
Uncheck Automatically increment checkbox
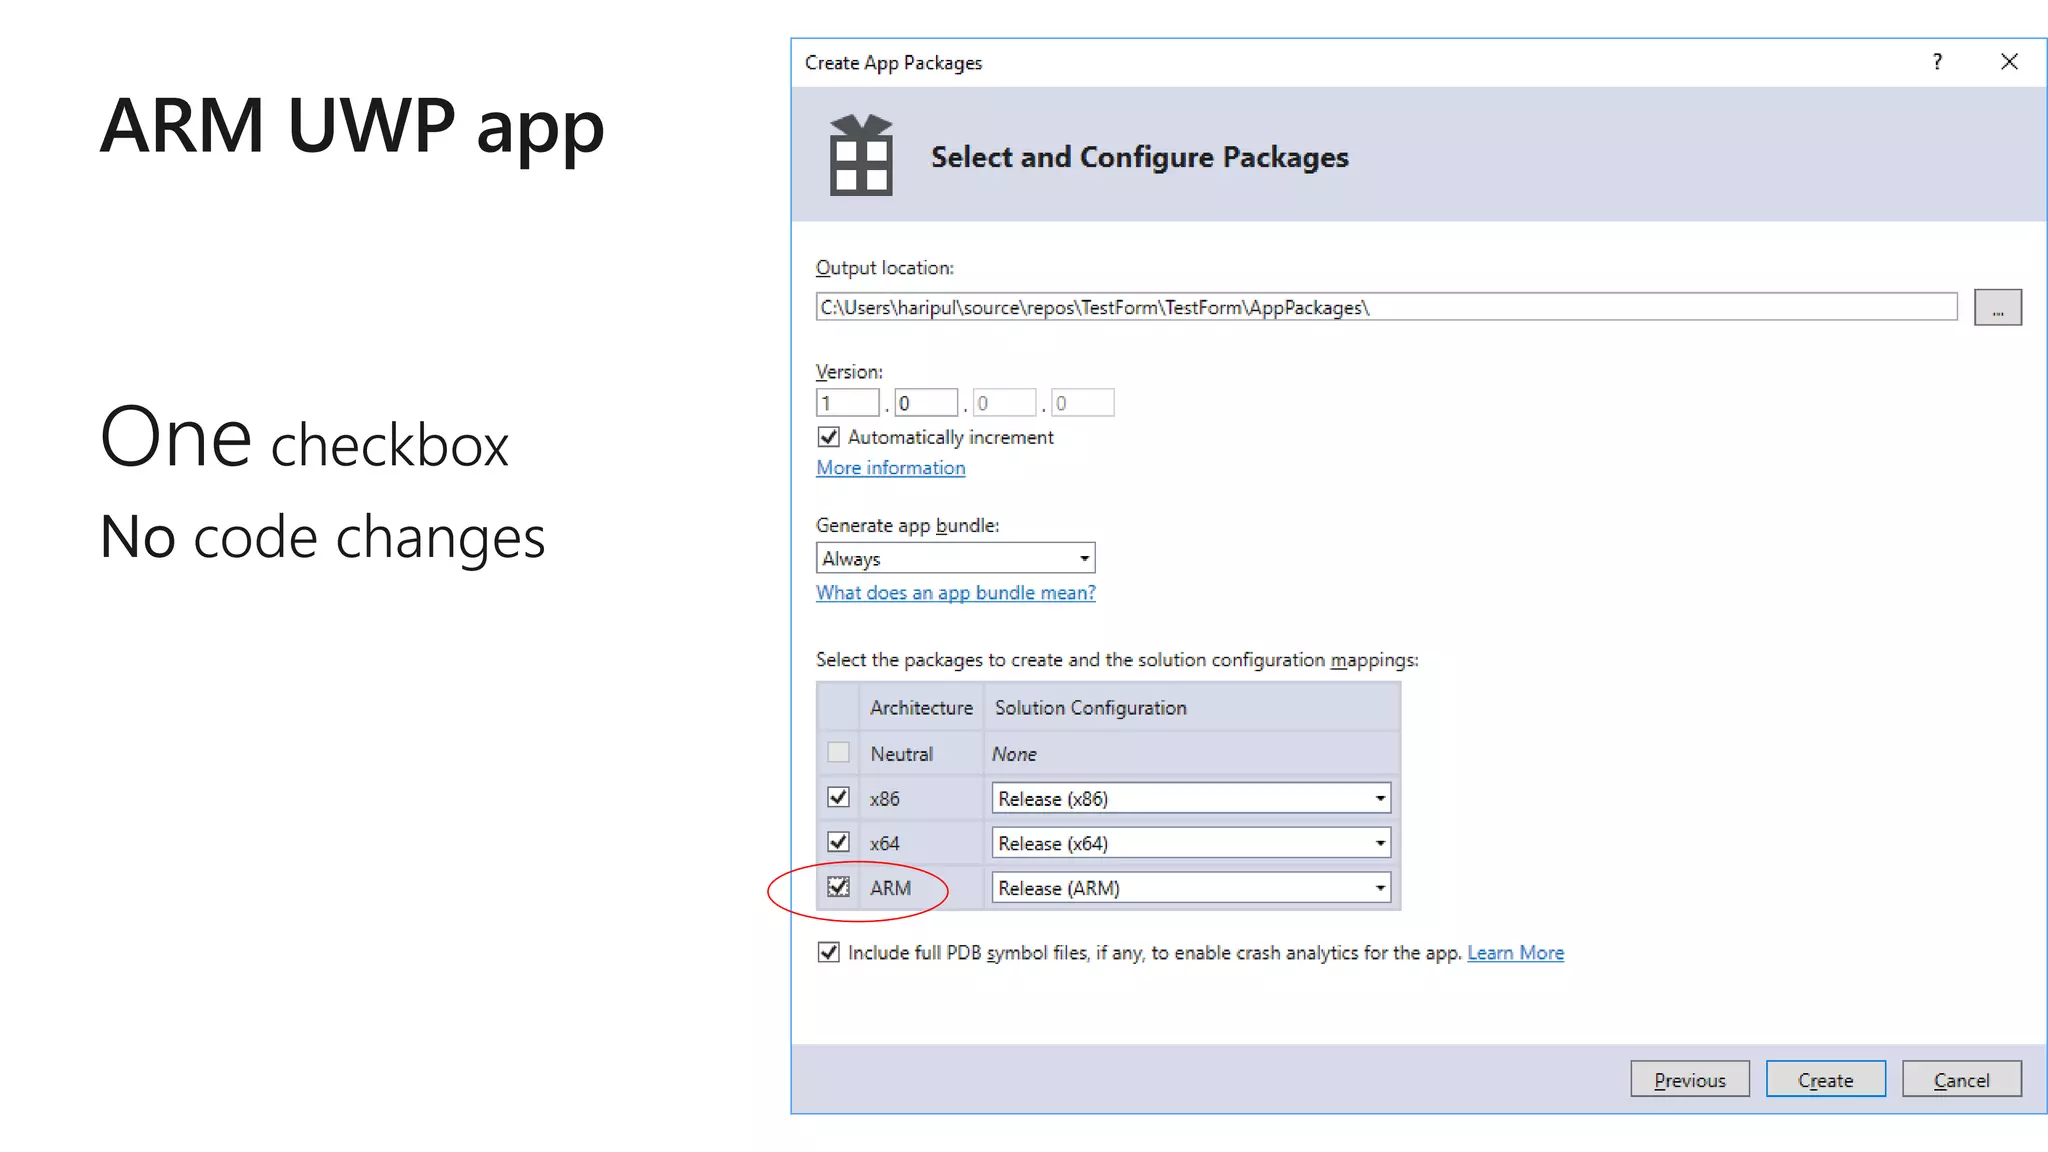(x=828, y=437)
